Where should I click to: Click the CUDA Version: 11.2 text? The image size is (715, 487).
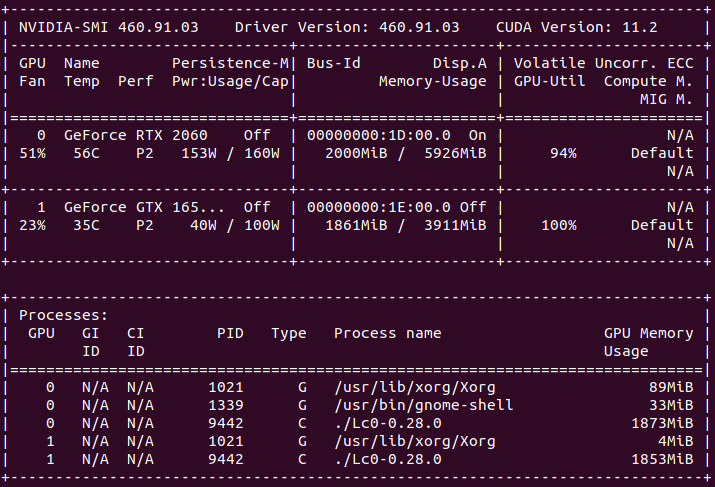(576, 27)
